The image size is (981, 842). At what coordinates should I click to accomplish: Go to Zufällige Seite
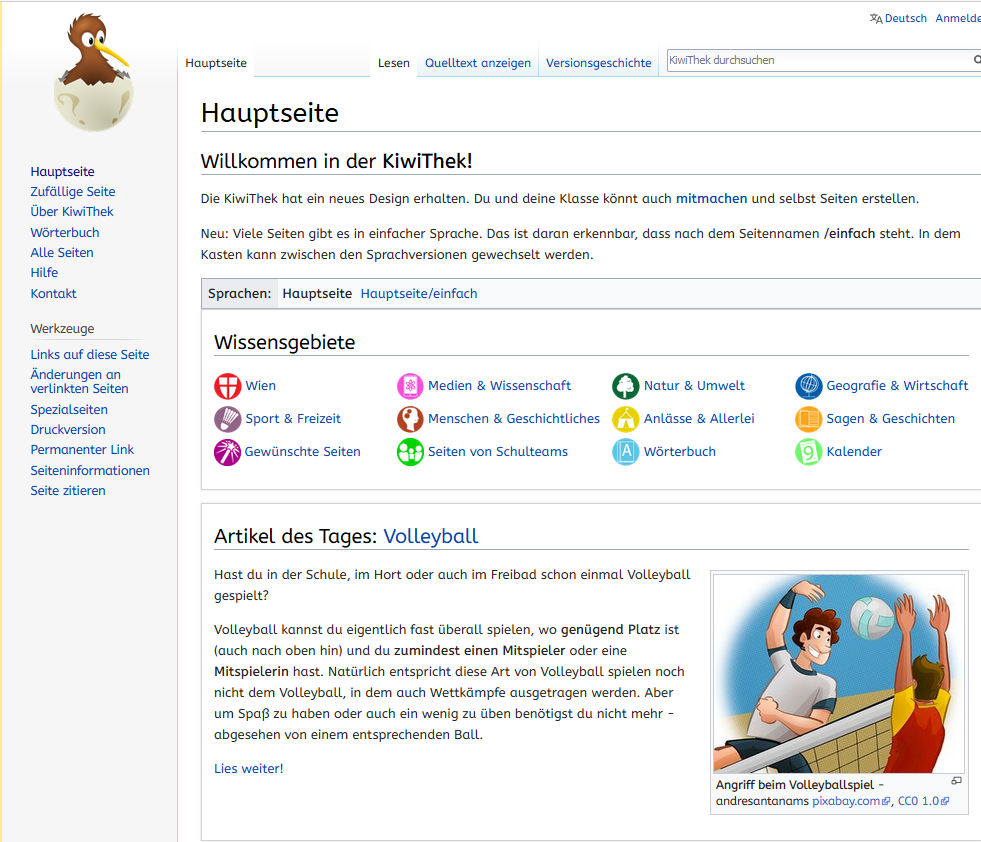tap(73, 191)
